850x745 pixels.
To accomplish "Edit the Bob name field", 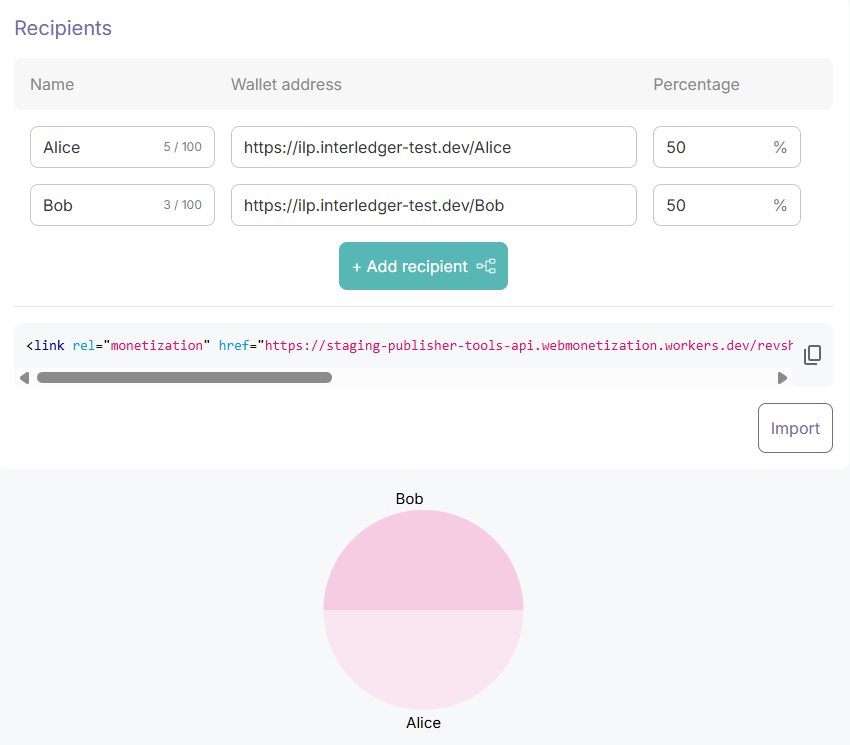I will (123, 205).
